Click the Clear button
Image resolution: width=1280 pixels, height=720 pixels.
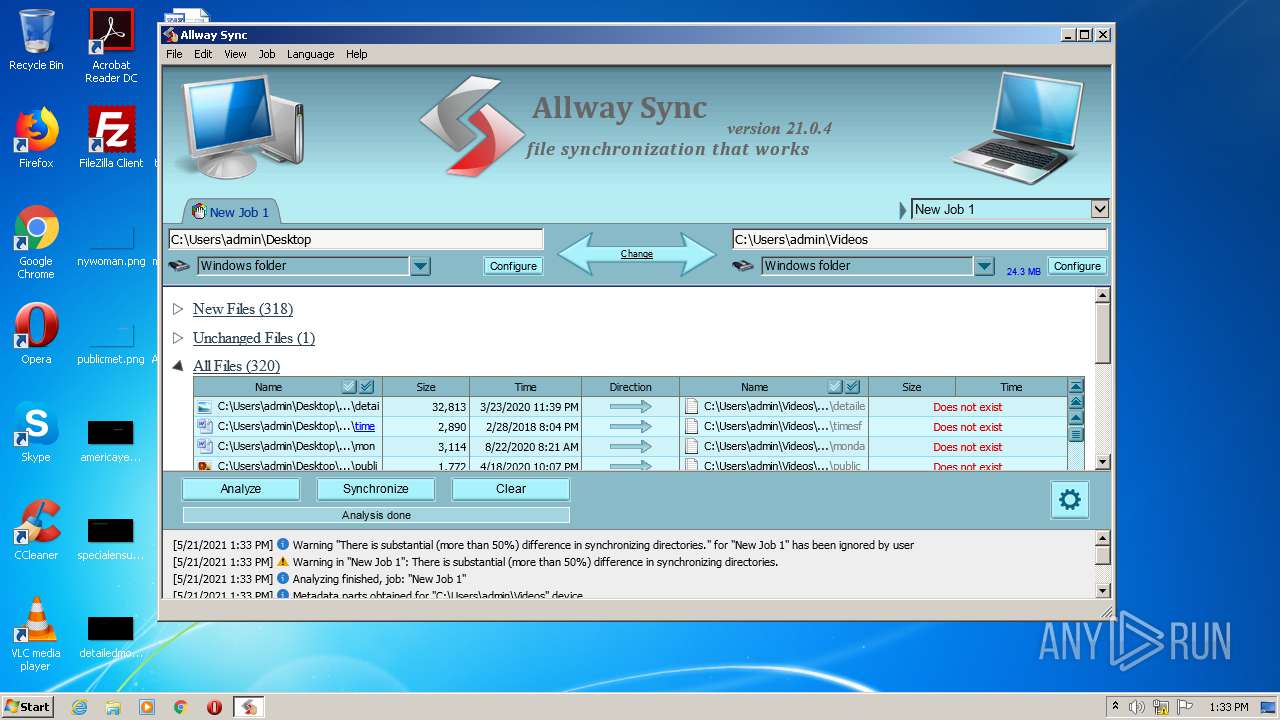[511, 489]
